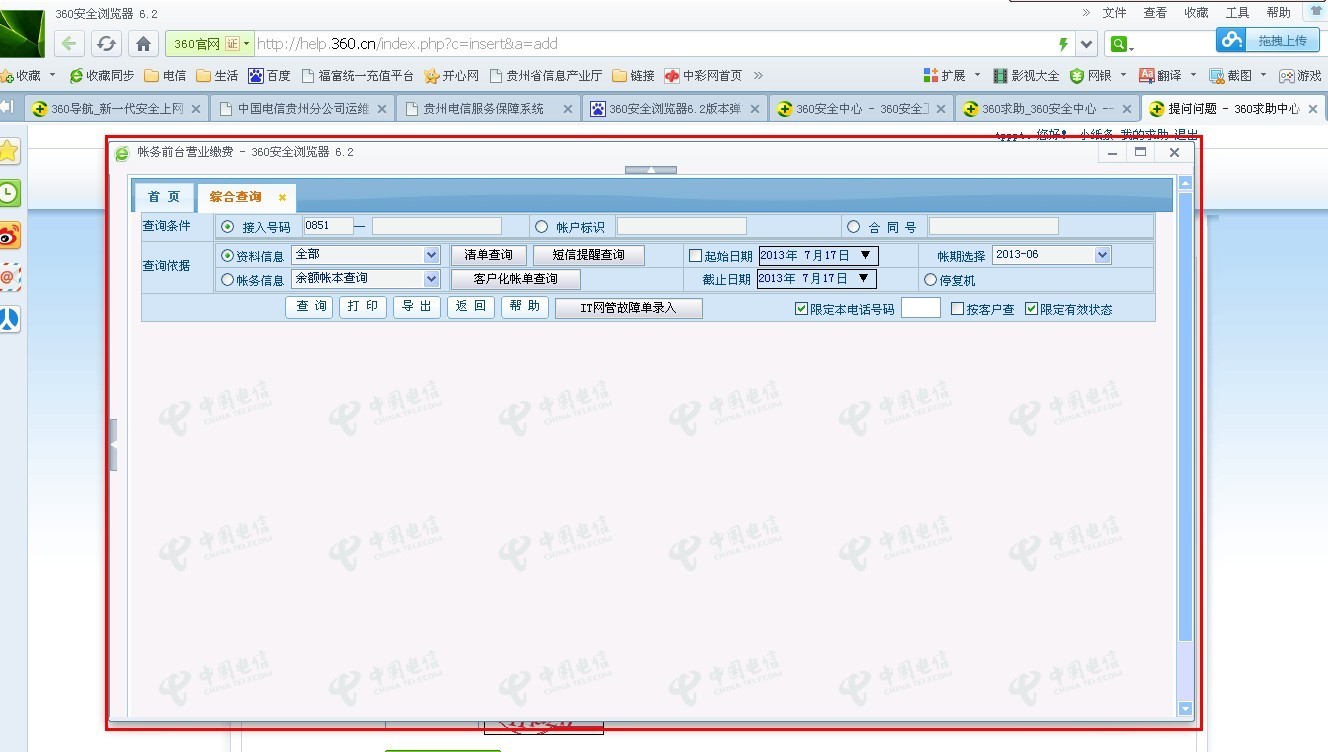Switch to the 首页 tab
1328x752 pixels.
coord(162,197)
